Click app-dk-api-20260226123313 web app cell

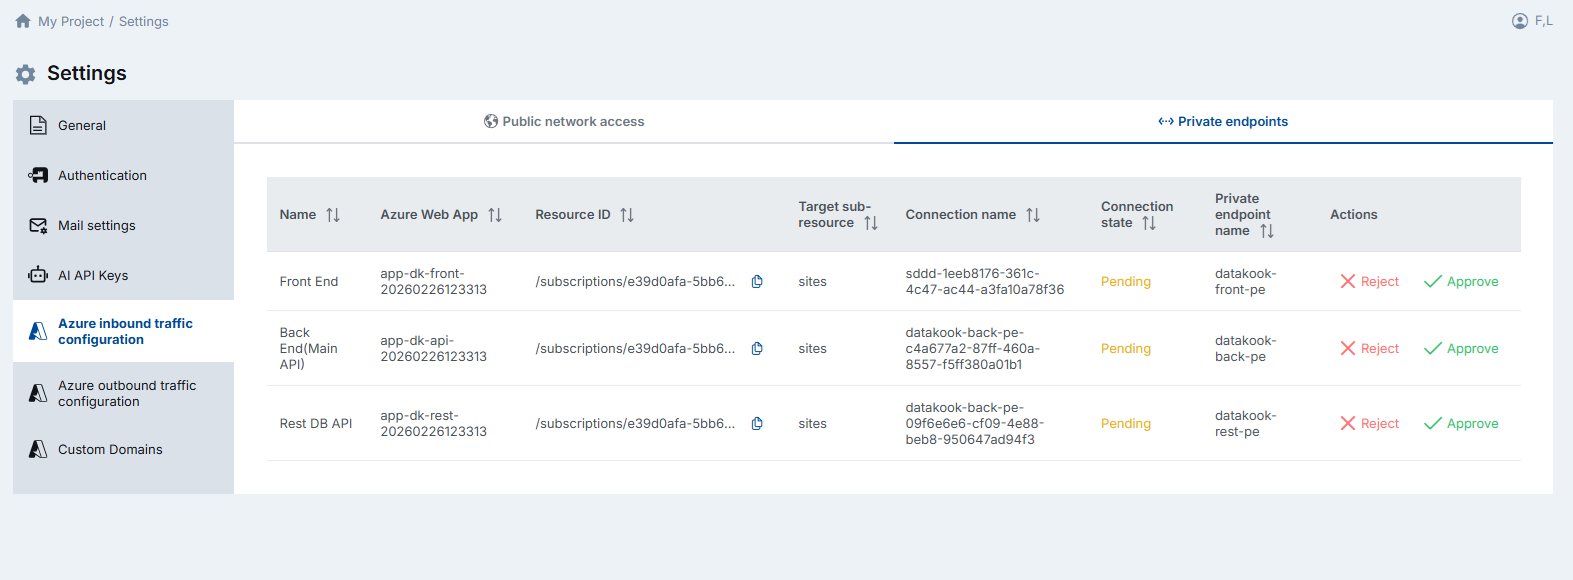pos(433,348)
